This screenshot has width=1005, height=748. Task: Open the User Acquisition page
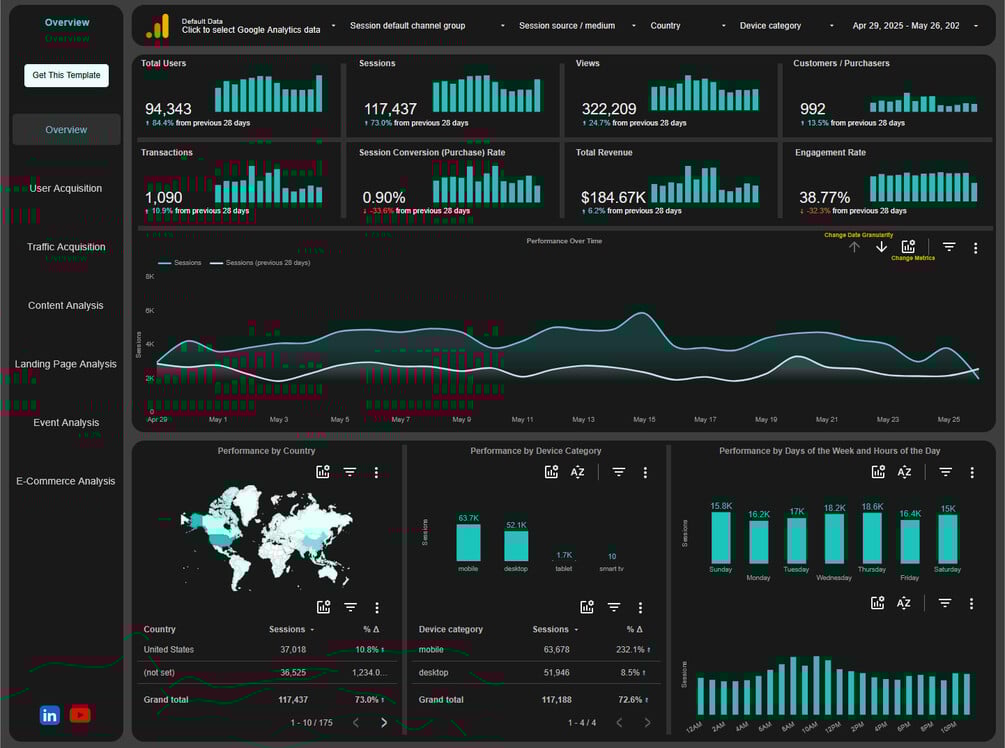coord(66,188)
